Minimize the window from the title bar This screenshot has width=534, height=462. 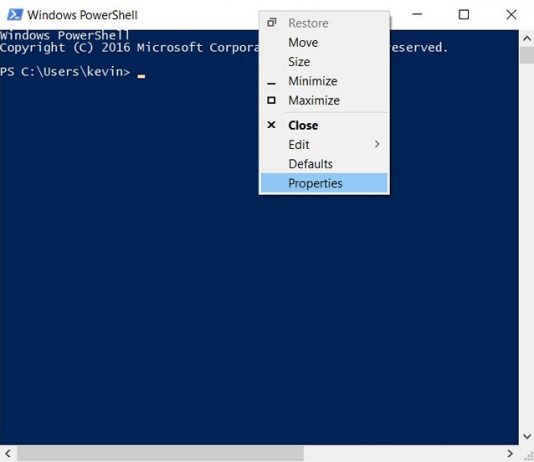(417, 14)
